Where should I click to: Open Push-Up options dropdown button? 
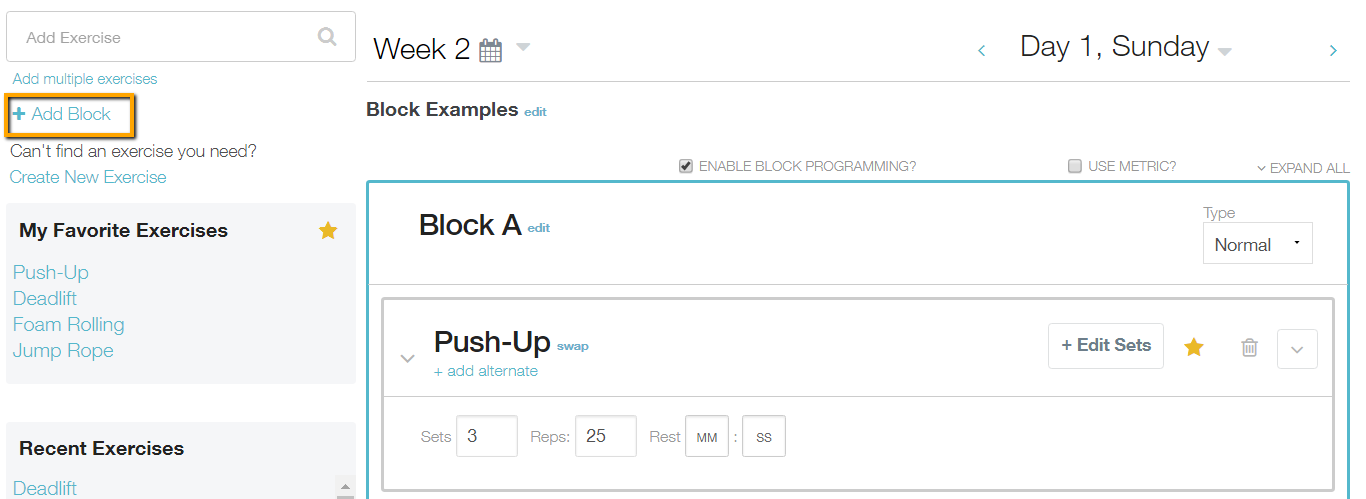click(1297, 349)
